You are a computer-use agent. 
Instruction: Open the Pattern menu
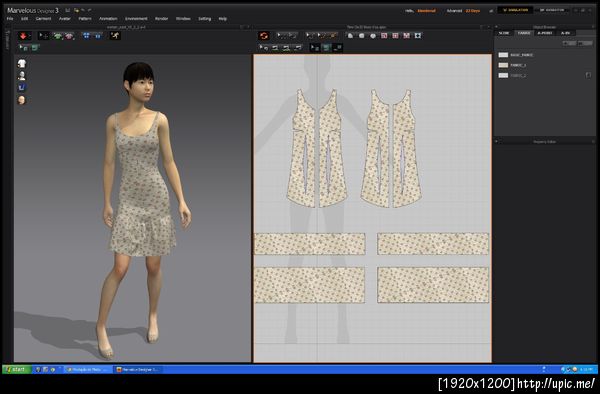pyautogui.click(x=85, y=19)
